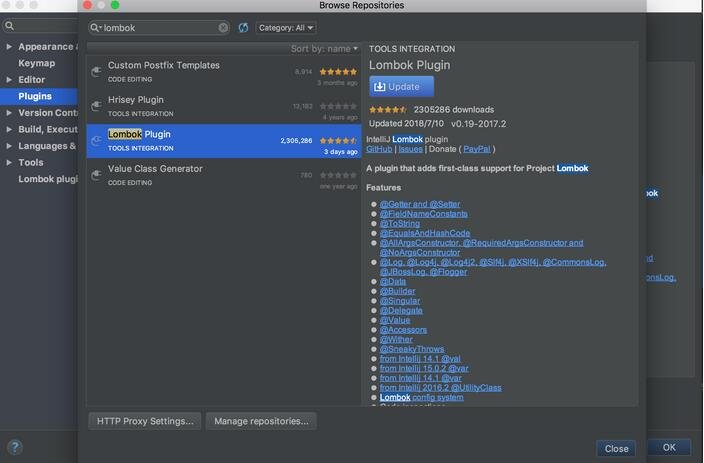This screenshot has height=463, width=704.
Task: Select Keymap in the settings sidebar
Action: tap(37, 63)
